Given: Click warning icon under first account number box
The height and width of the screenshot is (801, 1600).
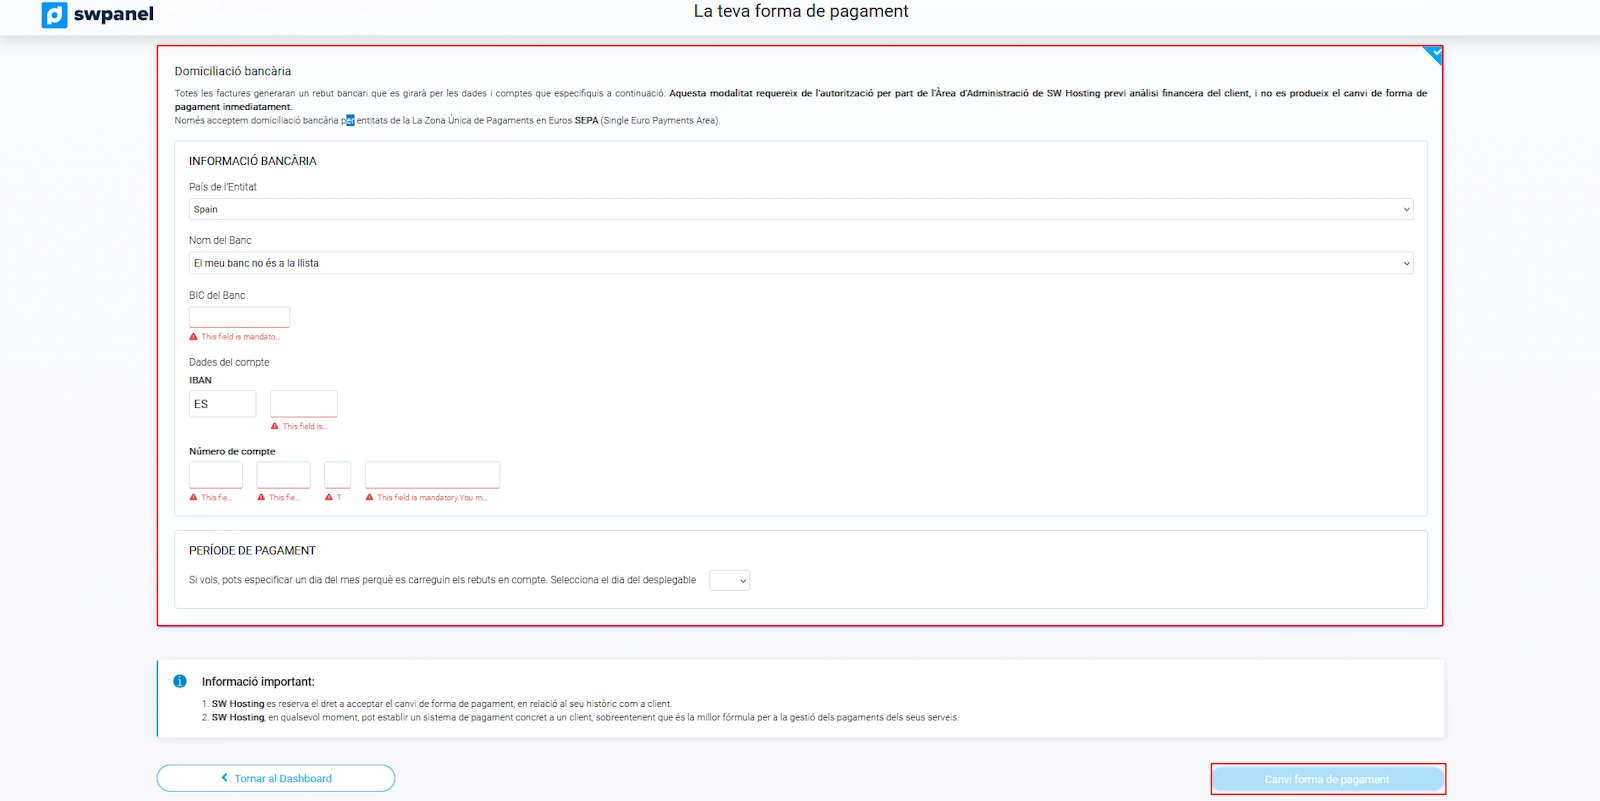Looking at the screenshot, I should (194, 497).
